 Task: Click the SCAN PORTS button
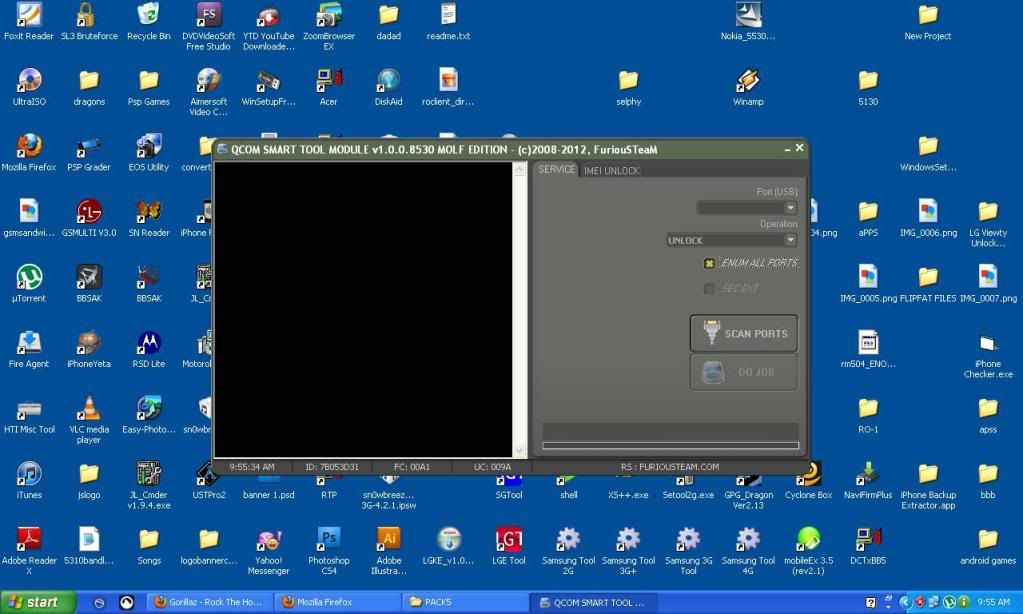point(744,334)
